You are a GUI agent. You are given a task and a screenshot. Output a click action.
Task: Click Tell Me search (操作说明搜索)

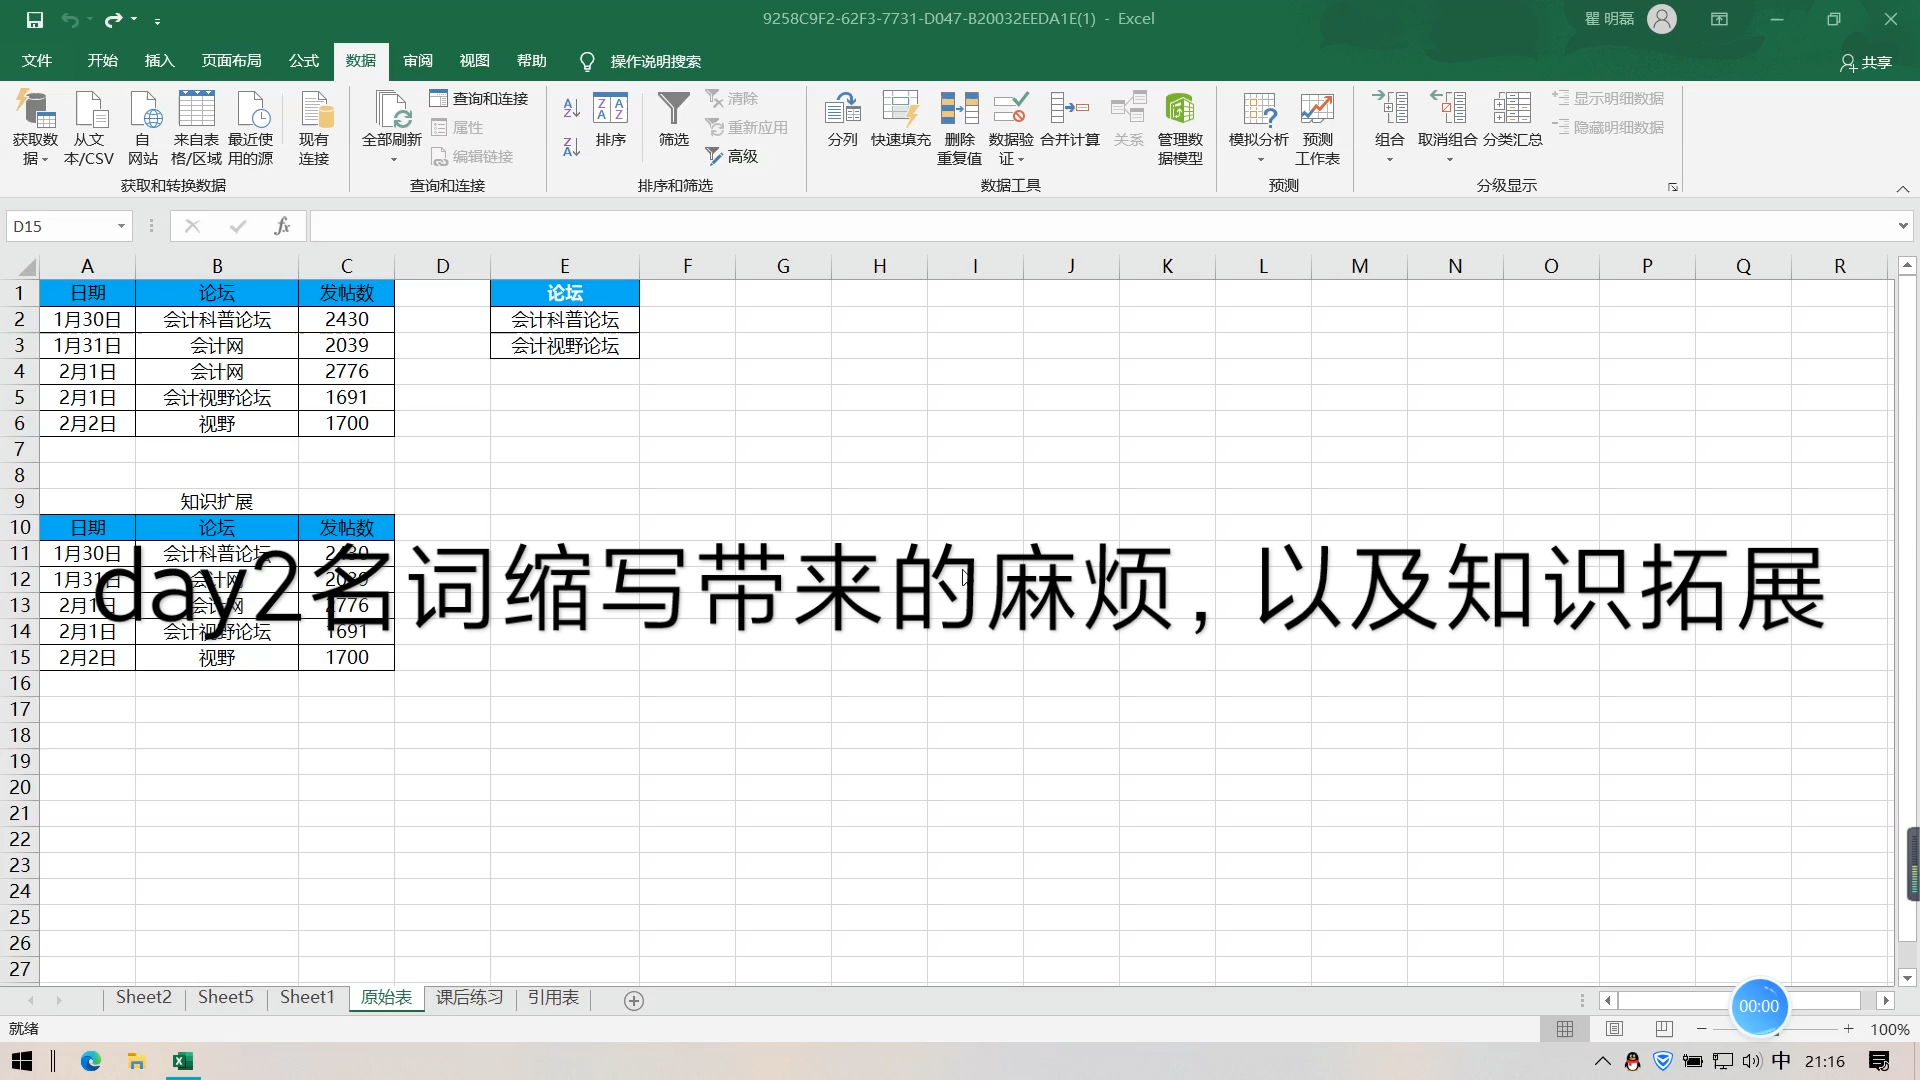[641, 62]
